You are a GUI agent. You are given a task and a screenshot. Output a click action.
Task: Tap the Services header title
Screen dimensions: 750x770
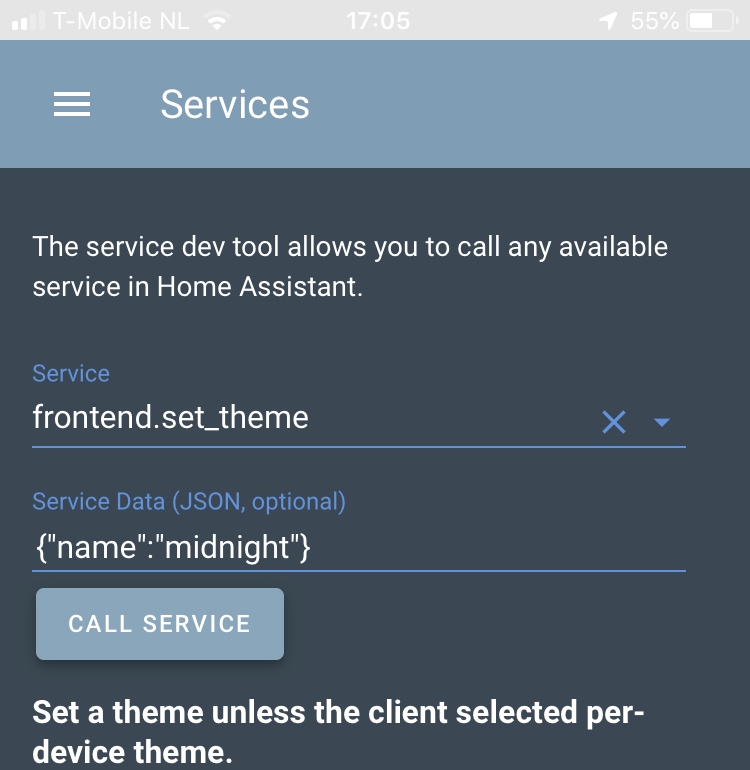point(235,104)
